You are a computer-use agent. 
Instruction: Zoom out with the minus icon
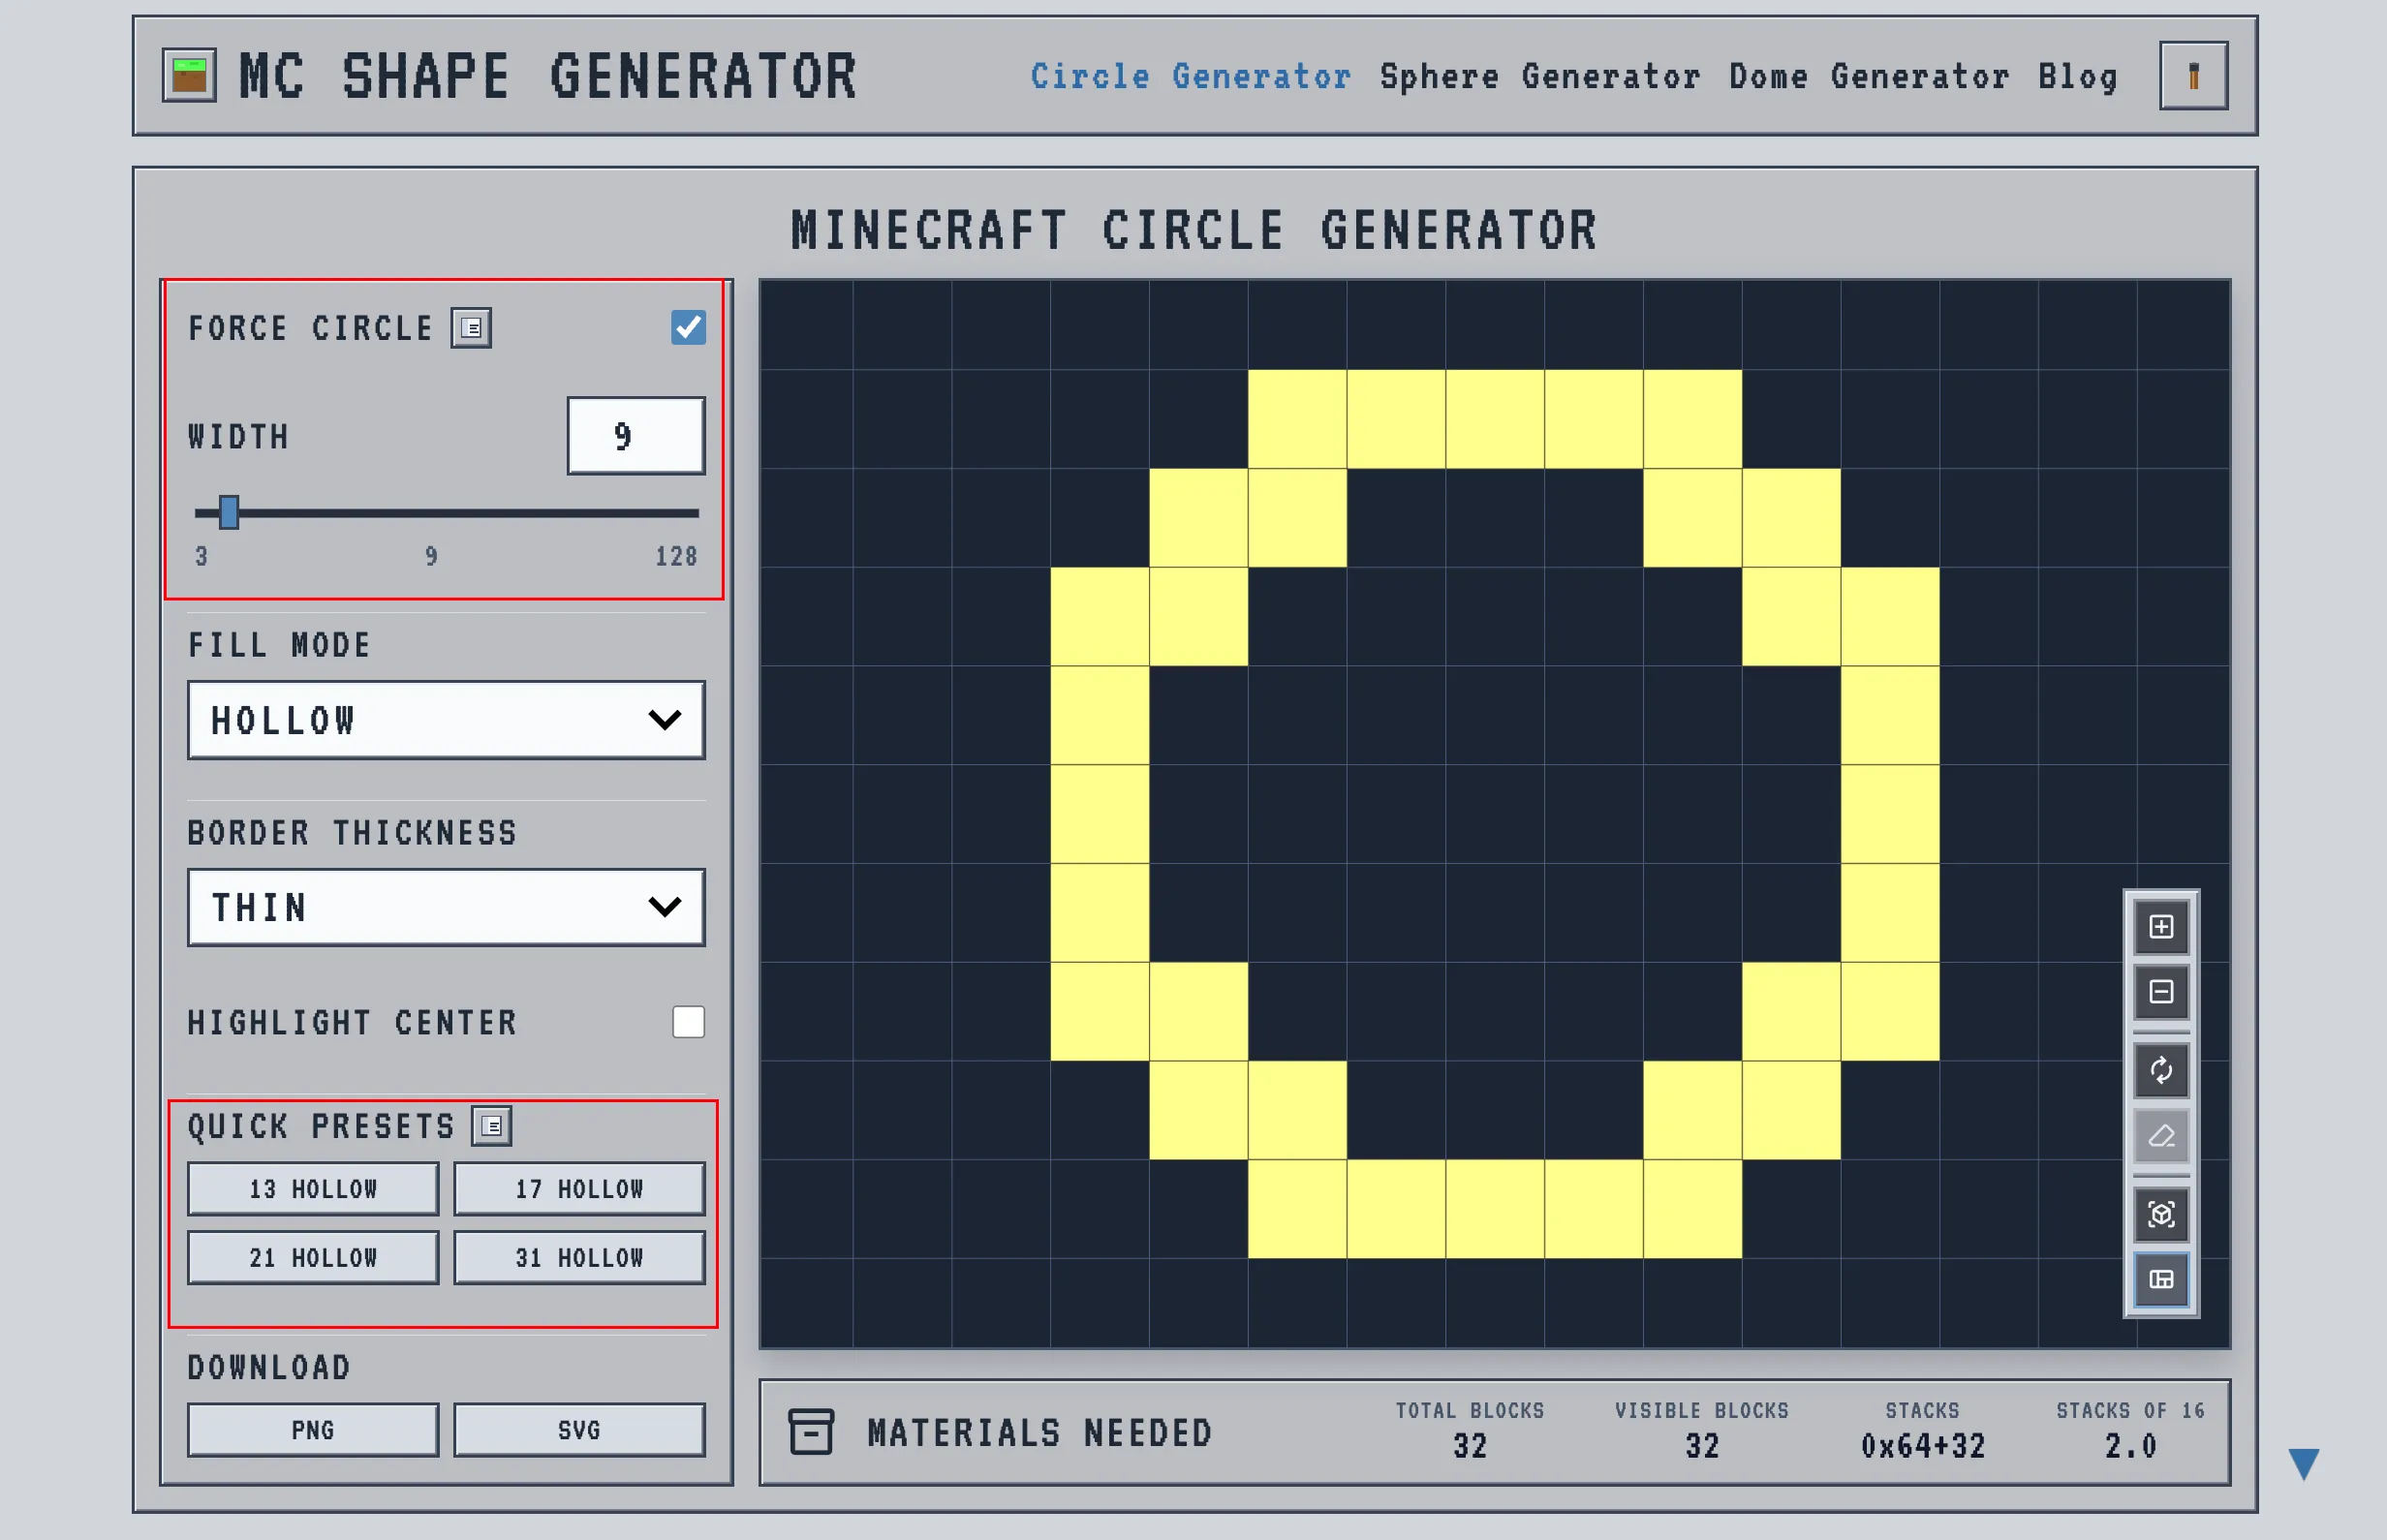(2161, 992)
